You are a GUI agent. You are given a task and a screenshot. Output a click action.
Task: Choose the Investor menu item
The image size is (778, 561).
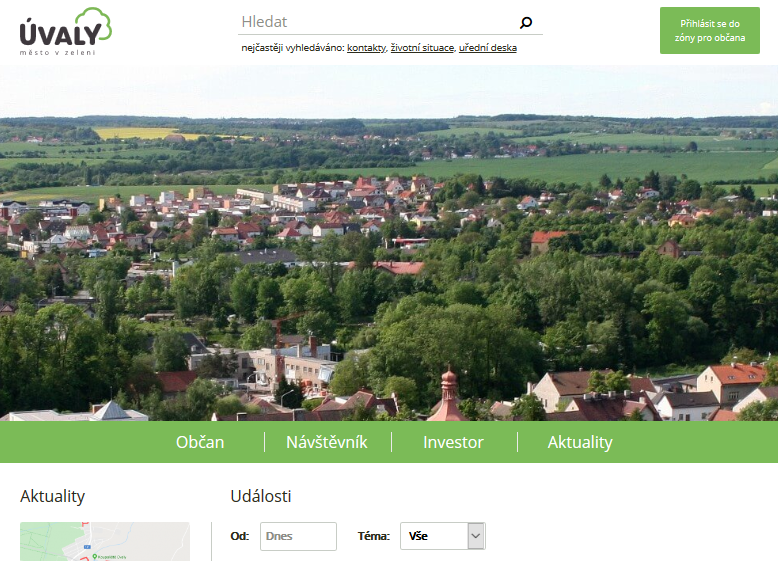453,442
